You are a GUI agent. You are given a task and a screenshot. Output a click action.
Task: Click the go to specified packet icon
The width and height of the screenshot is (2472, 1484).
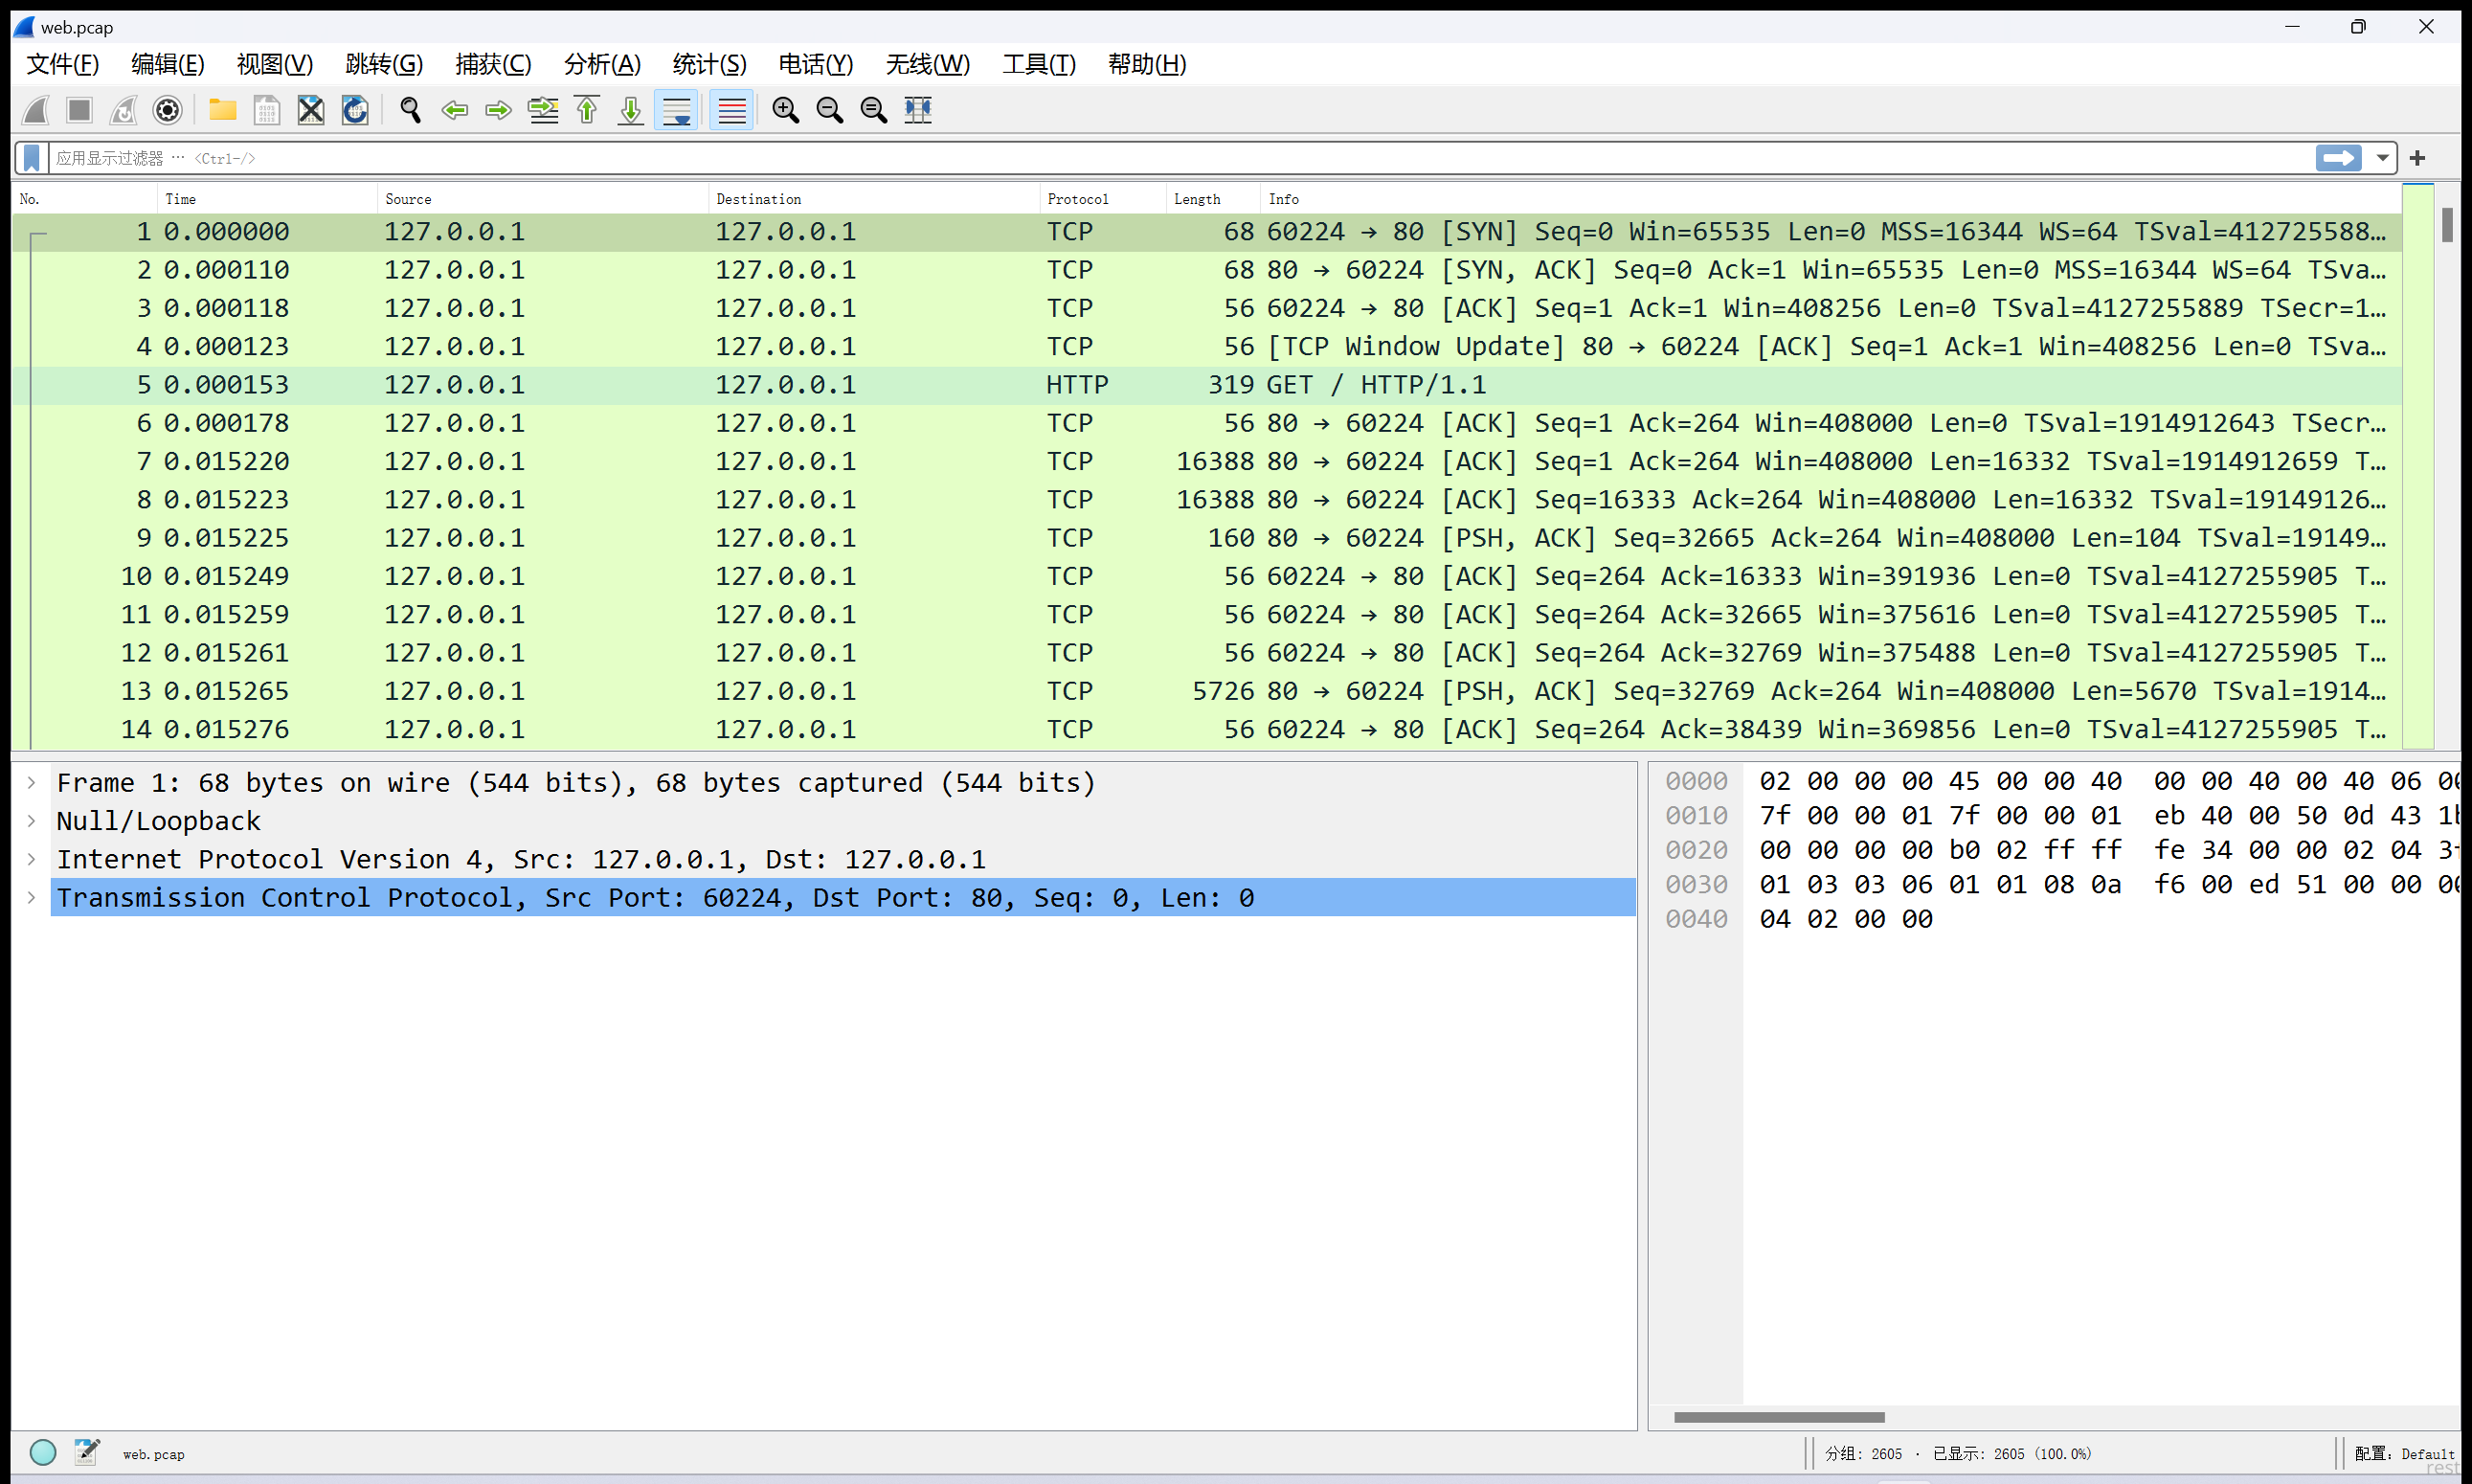543,110
